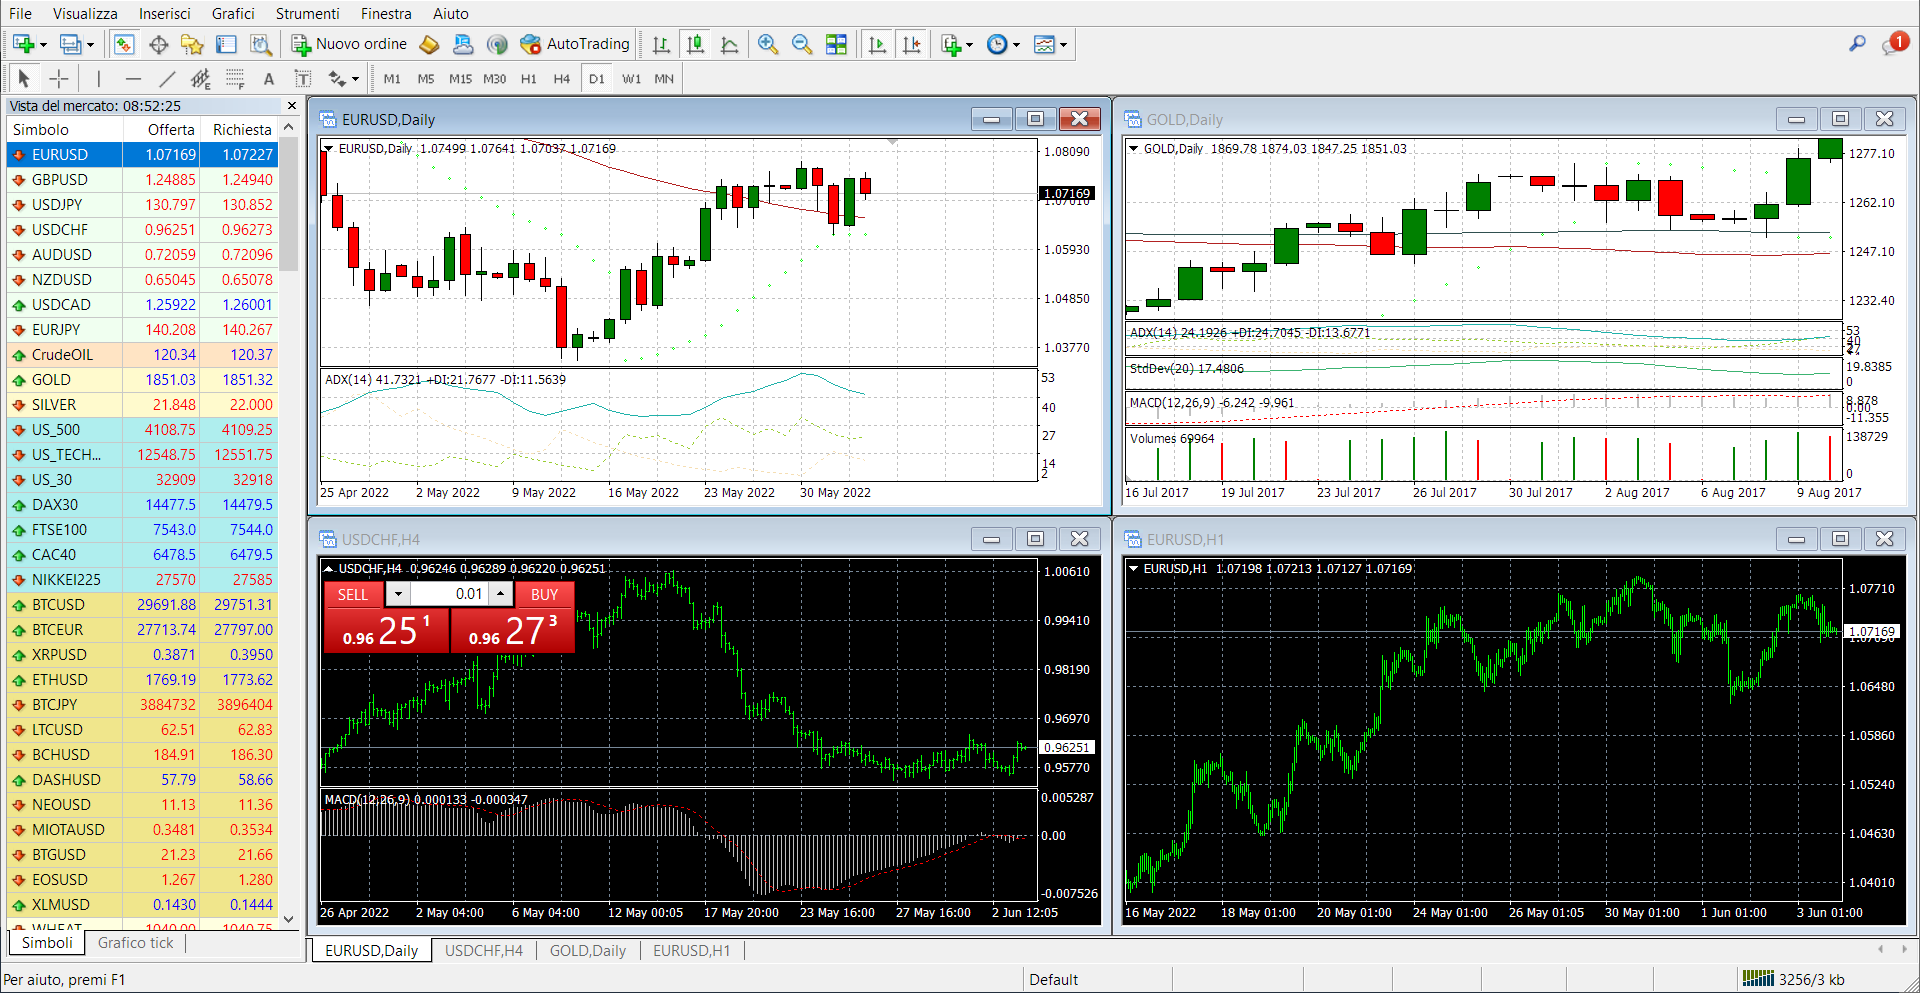
Task: Expand the Profiles dropdown arrow
Action: 90,44
